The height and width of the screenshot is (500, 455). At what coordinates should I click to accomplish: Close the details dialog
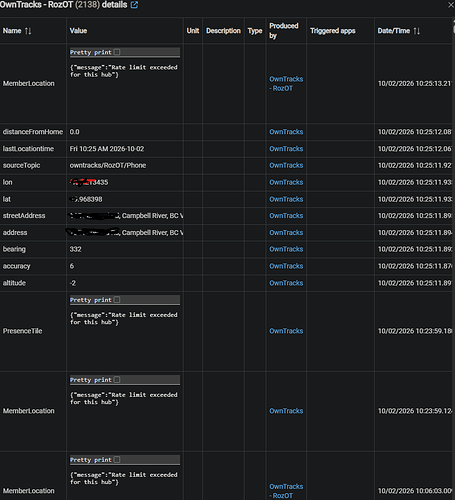(451, 5)
